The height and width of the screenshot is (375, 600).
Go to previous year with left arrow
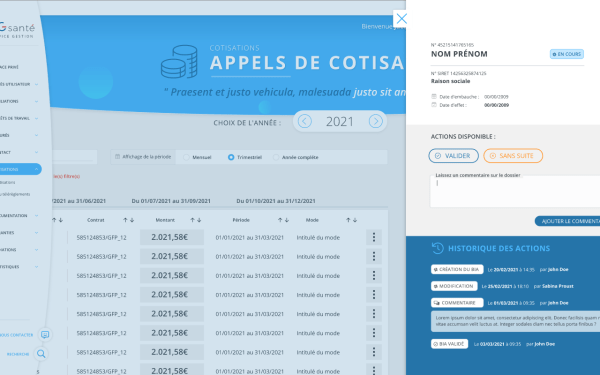[305, 122]
